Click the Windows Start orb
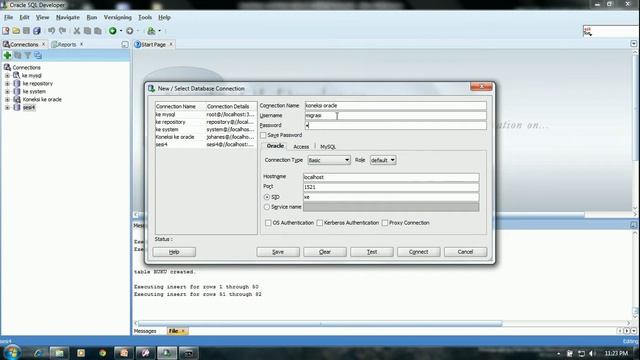Image resolution: width=640 pixels, height=360 pixels. pos(11,352)
